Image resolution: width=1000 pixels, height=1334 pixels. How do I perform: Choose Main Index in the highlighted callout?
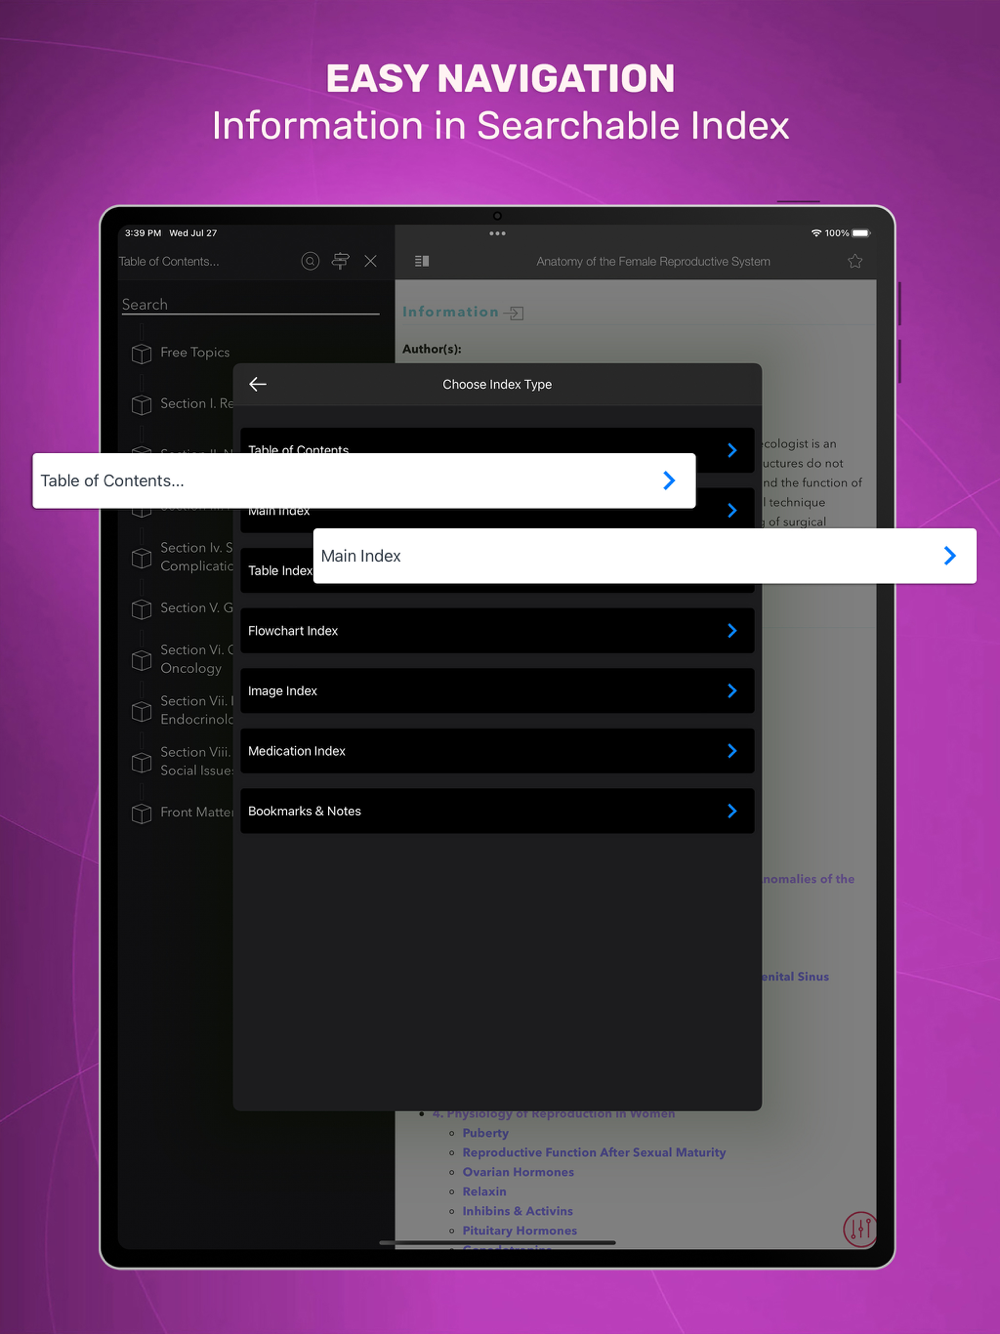(645, 556)
